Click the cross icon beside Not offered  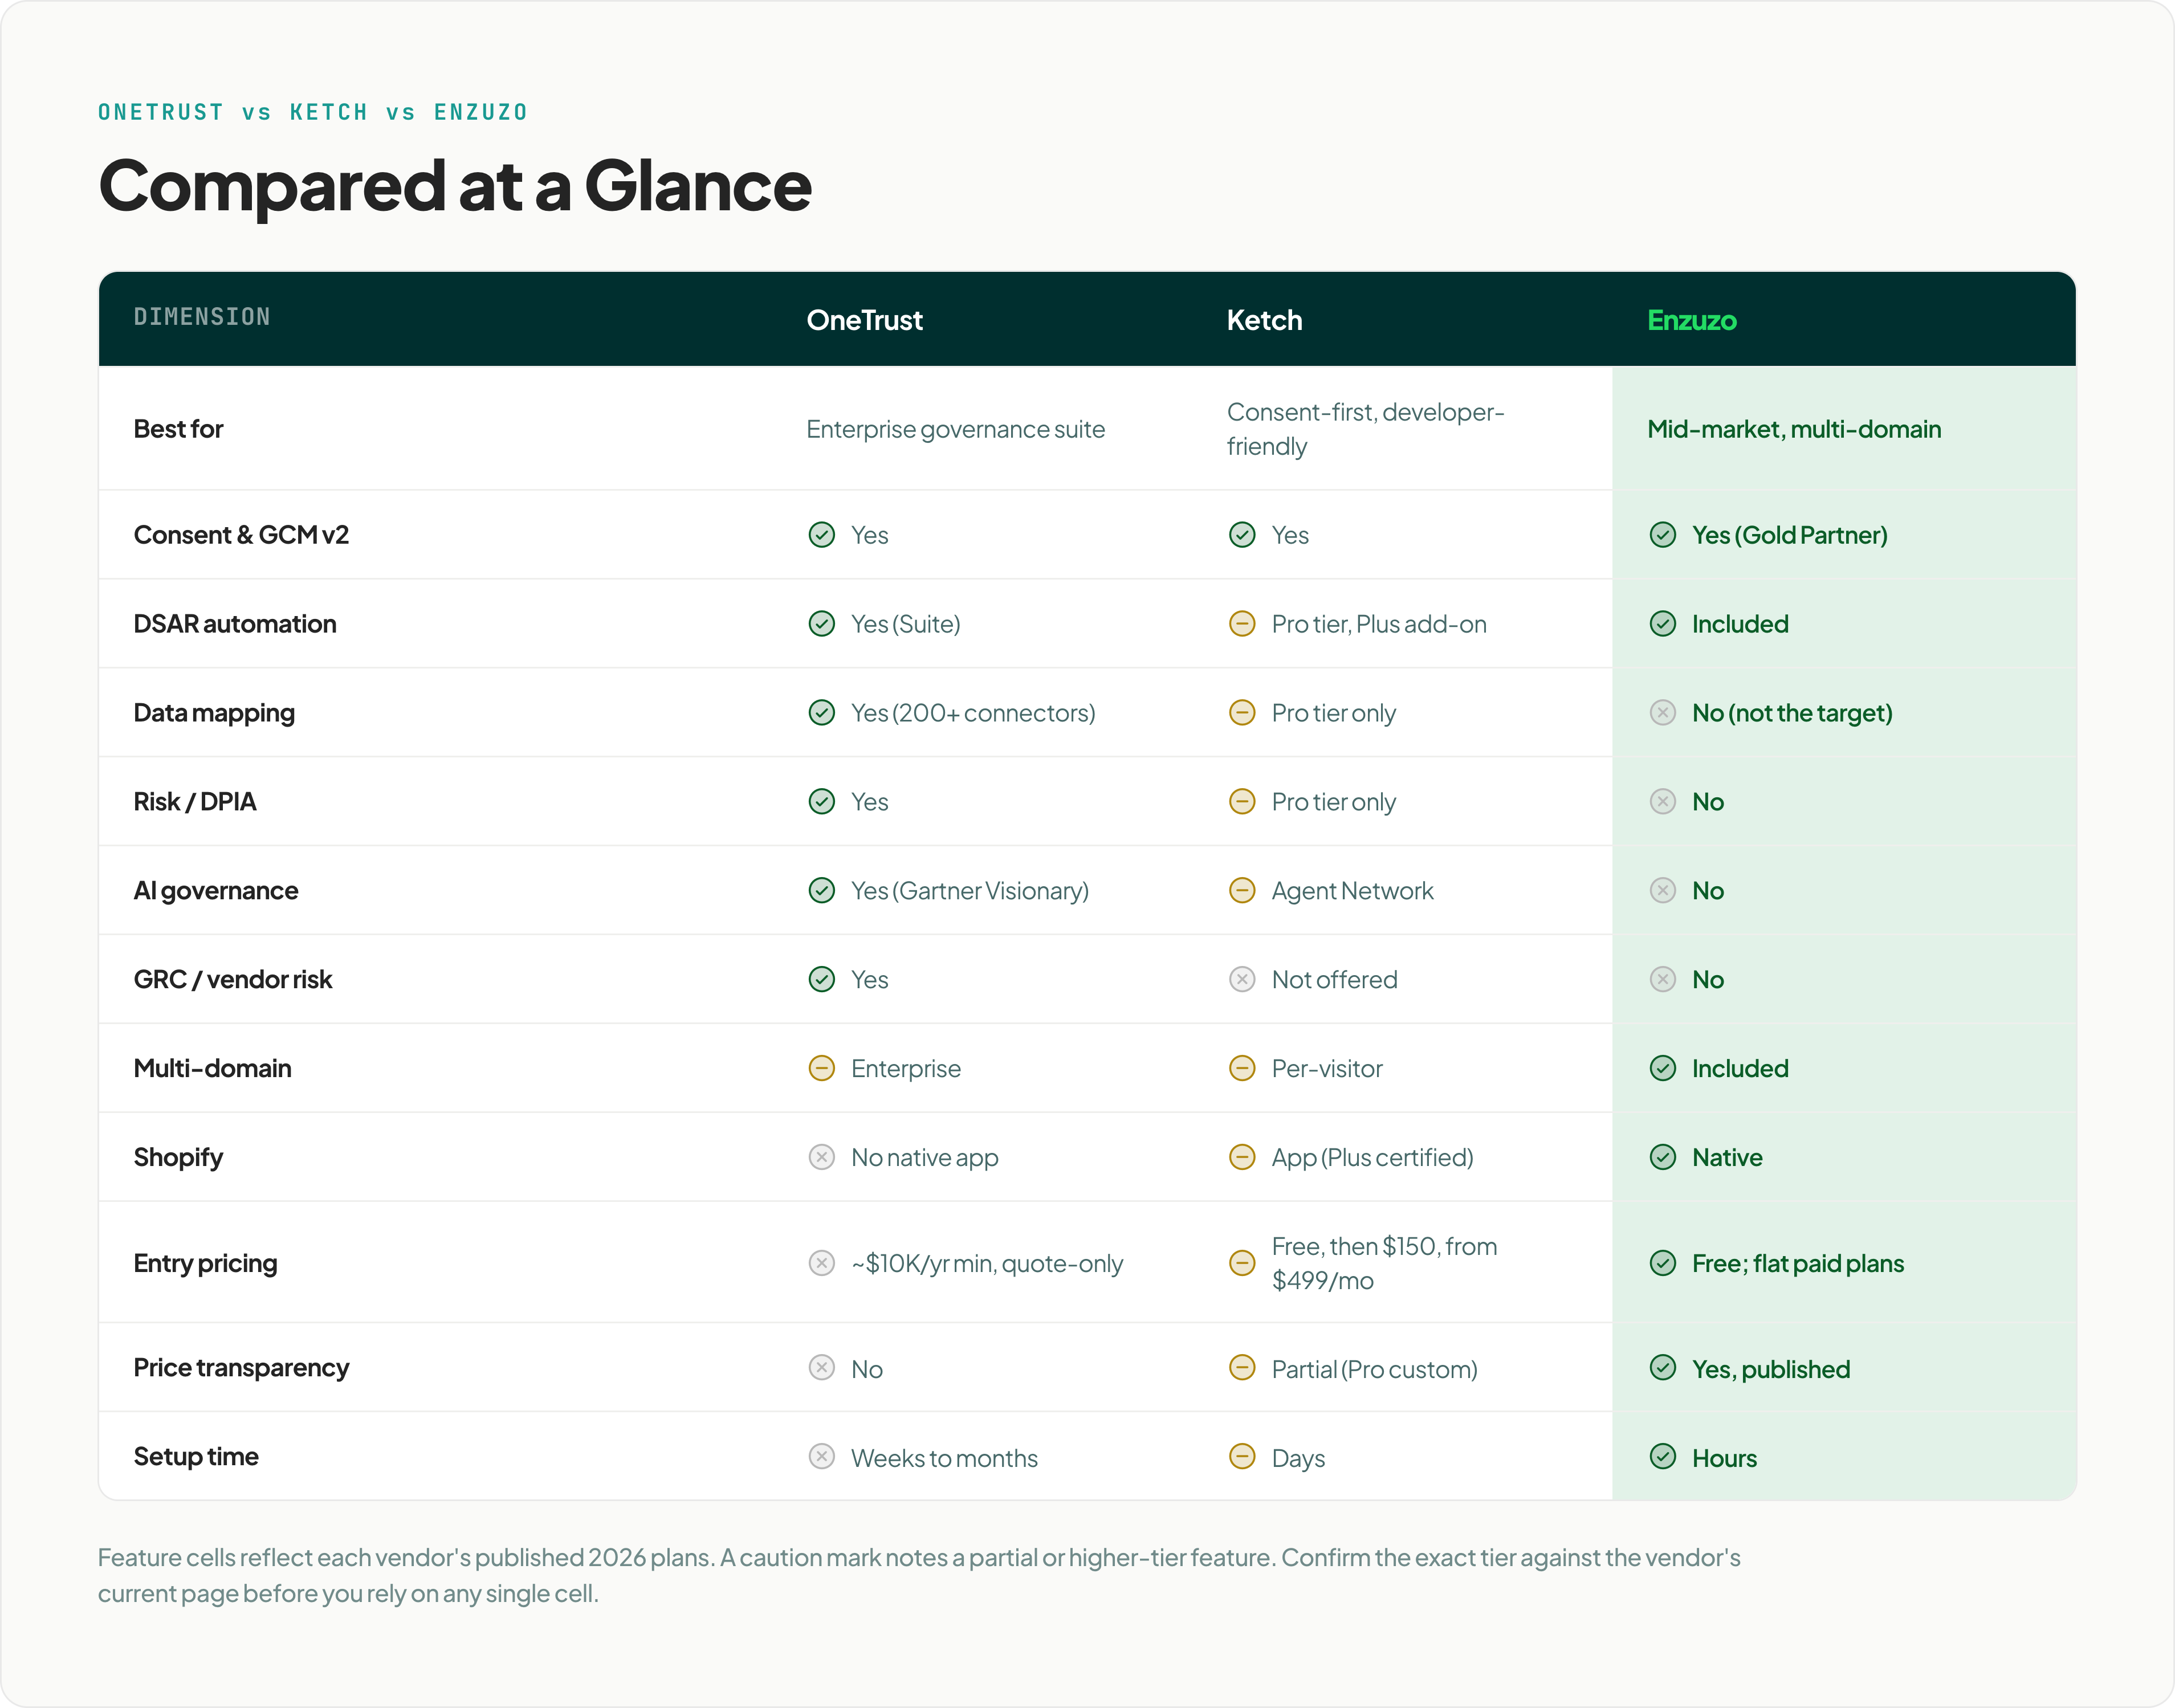(x=1242, y=980)
